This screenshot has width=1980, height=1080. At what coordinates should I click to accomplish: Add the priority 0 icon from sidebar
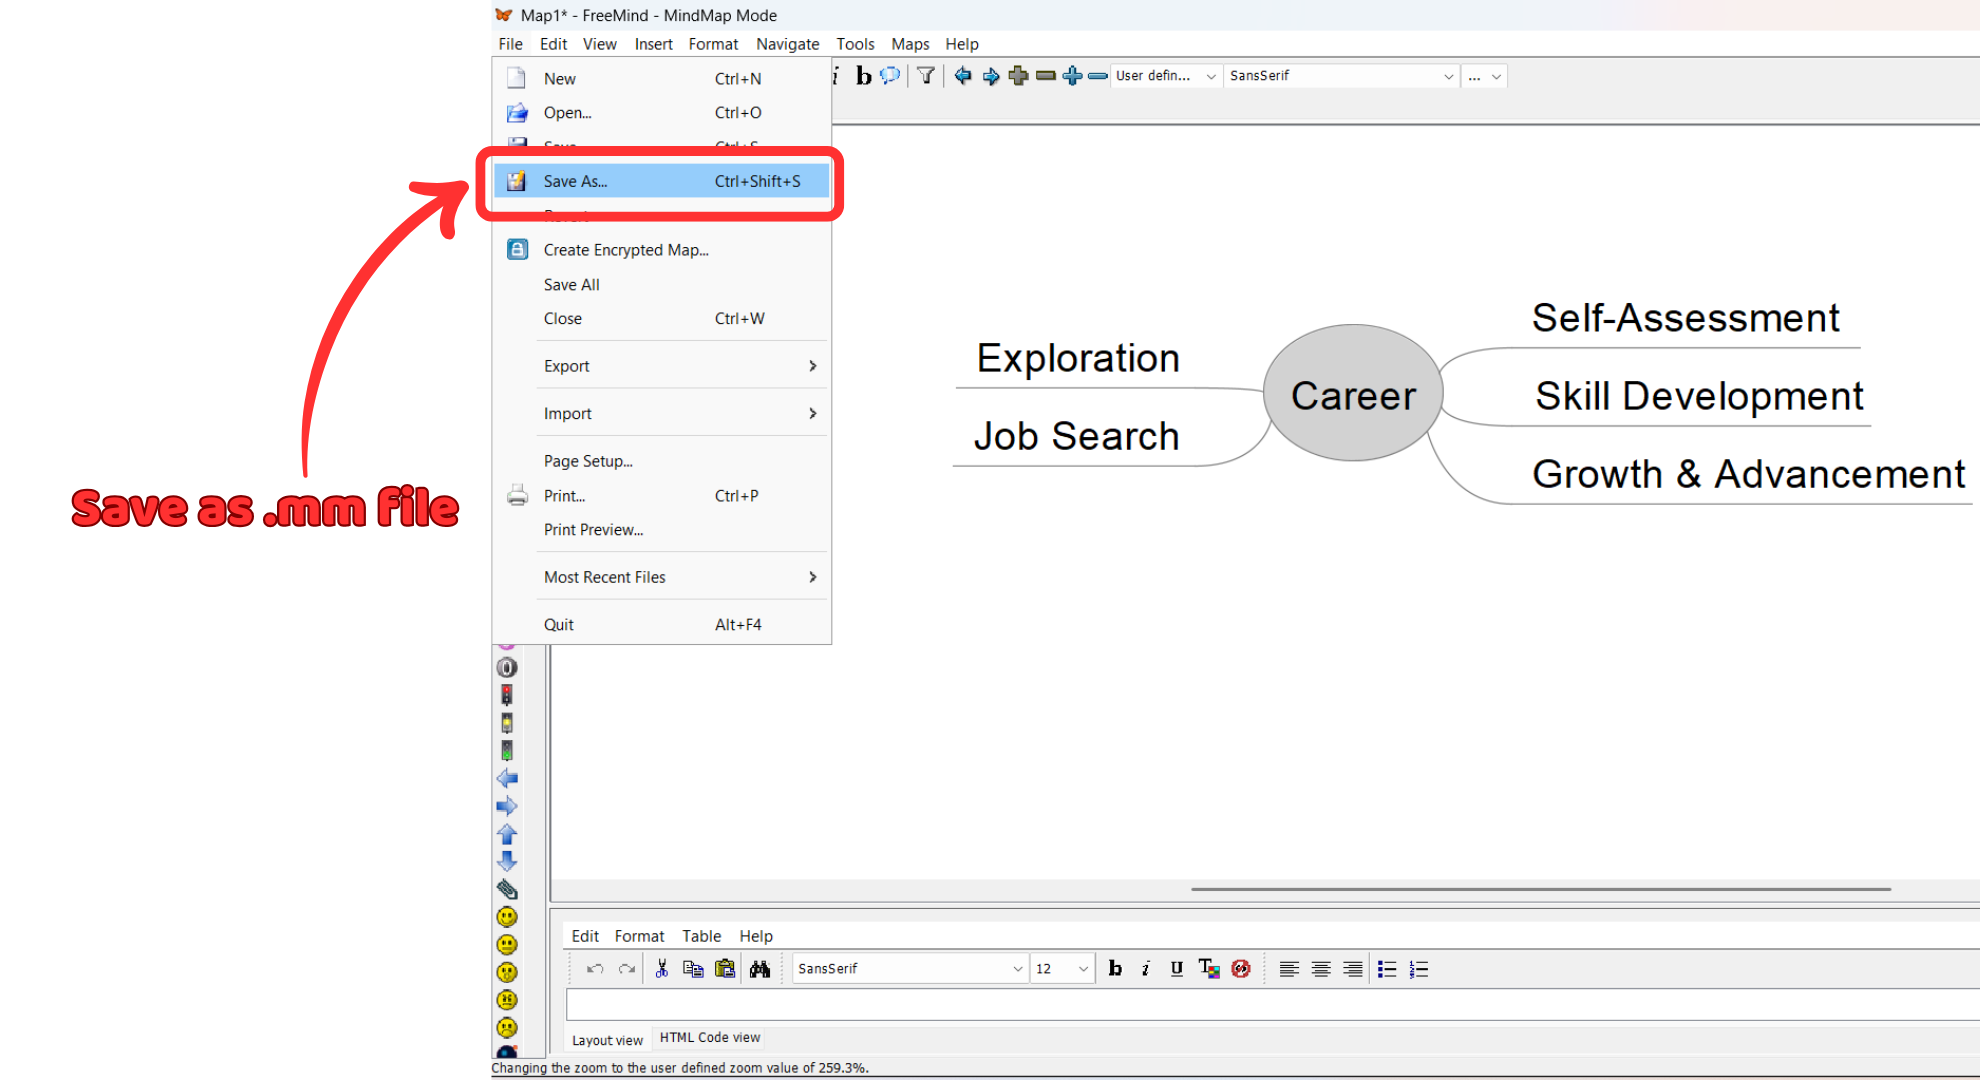(507, 667)
